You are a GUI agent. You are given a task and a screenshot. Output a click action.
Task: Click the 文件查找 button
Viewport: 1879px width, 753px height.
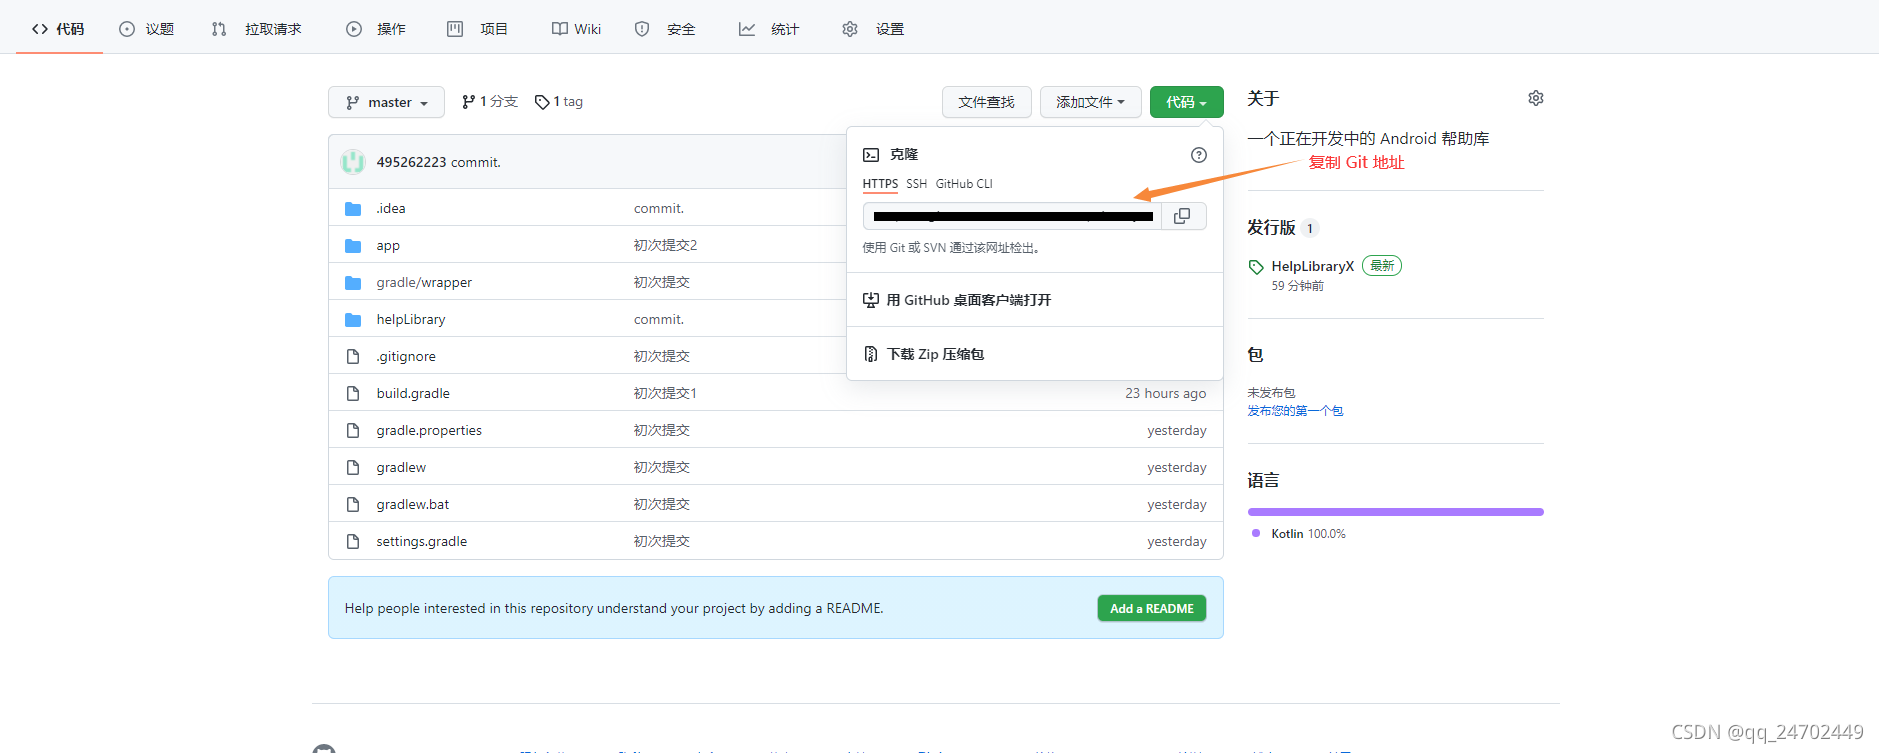click(x=987, y=102)
